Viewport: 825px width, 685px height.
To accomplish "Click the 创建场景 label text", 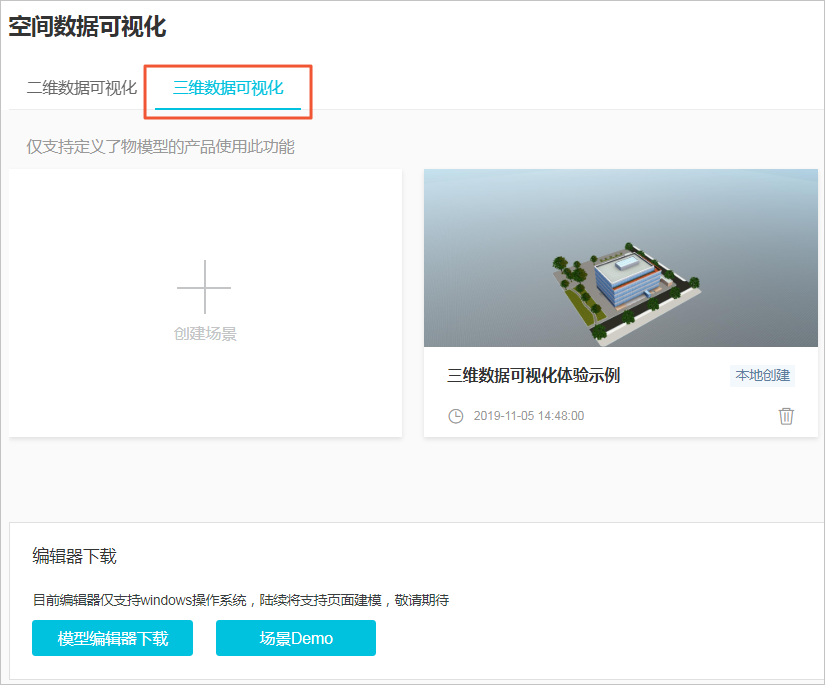I will coord(205,334).
